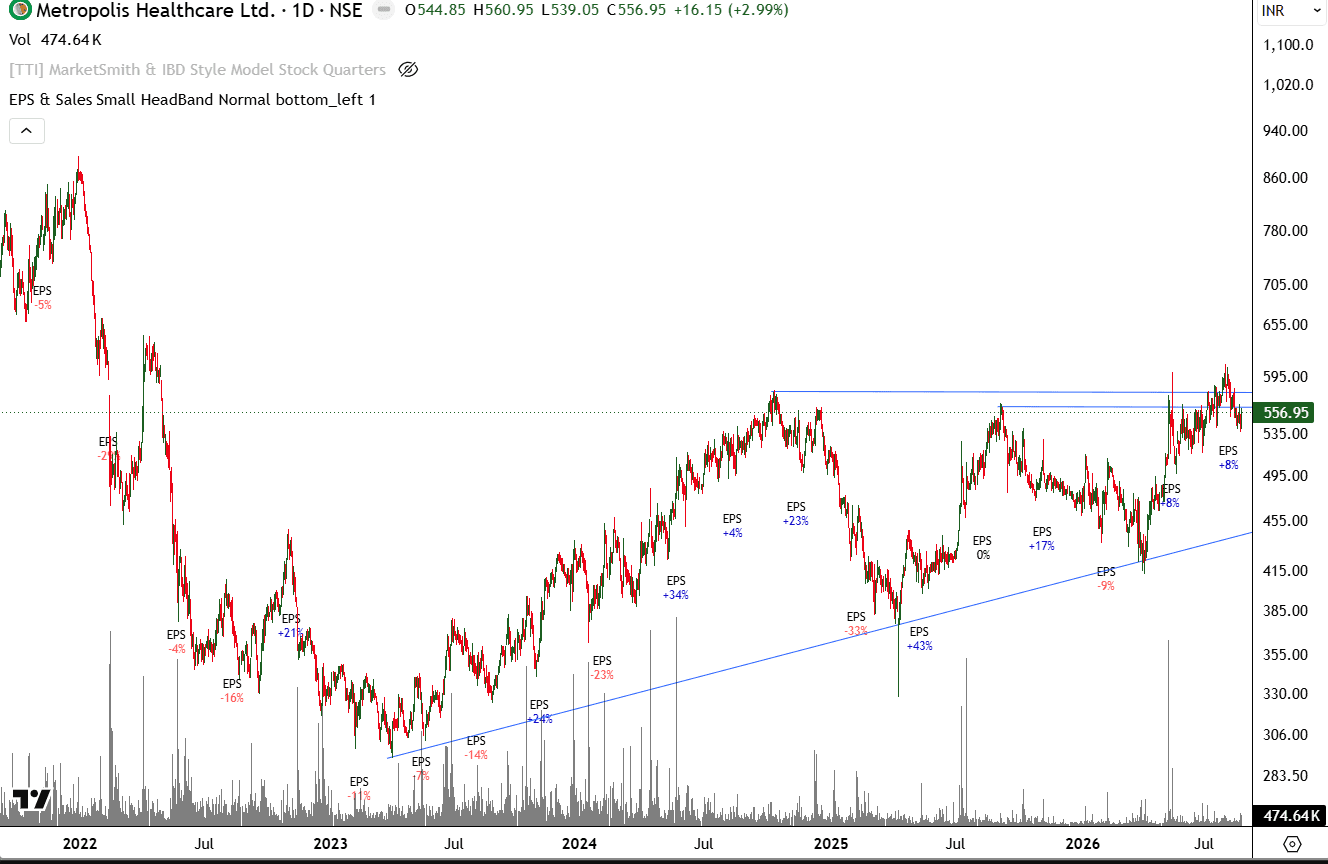This screenshot has height=864, width=1328.
Task: Click the EPS -5% marker
Action: pos(42,298)
